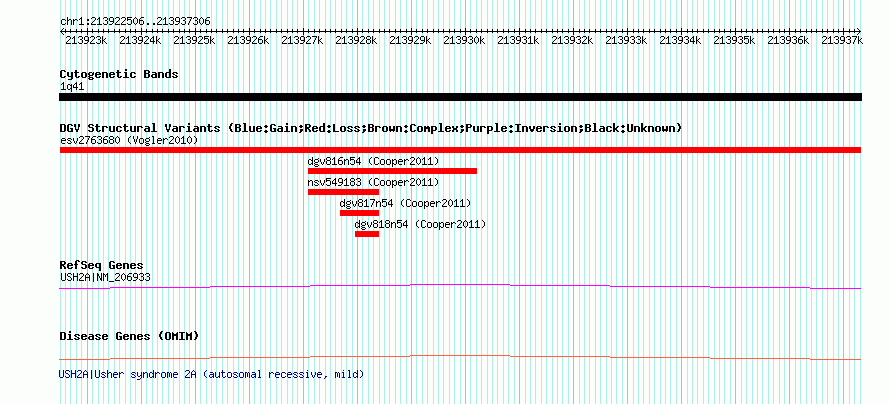Select the short red dgv818n54 loss bar
This screenshot has height=404, width=890.
[367, 234]
